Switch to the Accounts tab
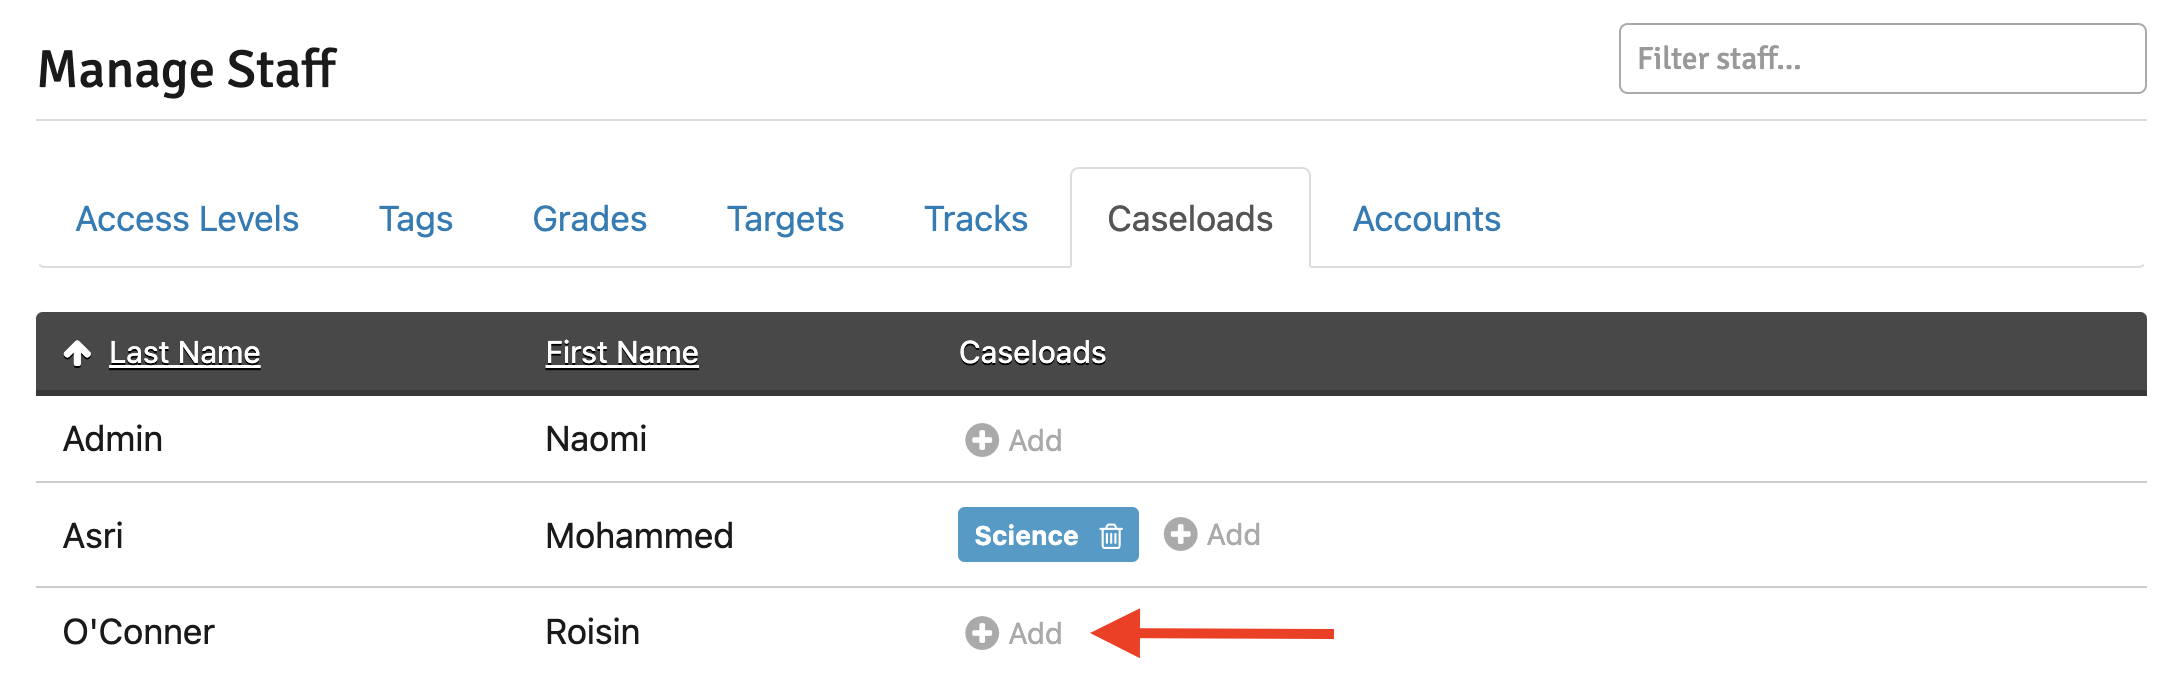The image size is (2184, 690). (x=1426, y=219)
